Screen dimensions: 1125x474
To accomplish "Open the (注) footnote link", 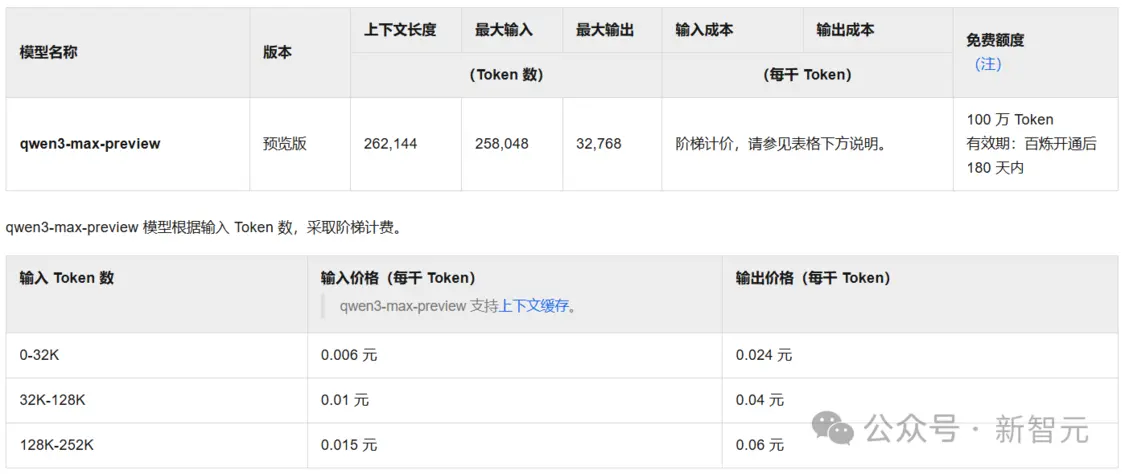I will tap(988, 64).
